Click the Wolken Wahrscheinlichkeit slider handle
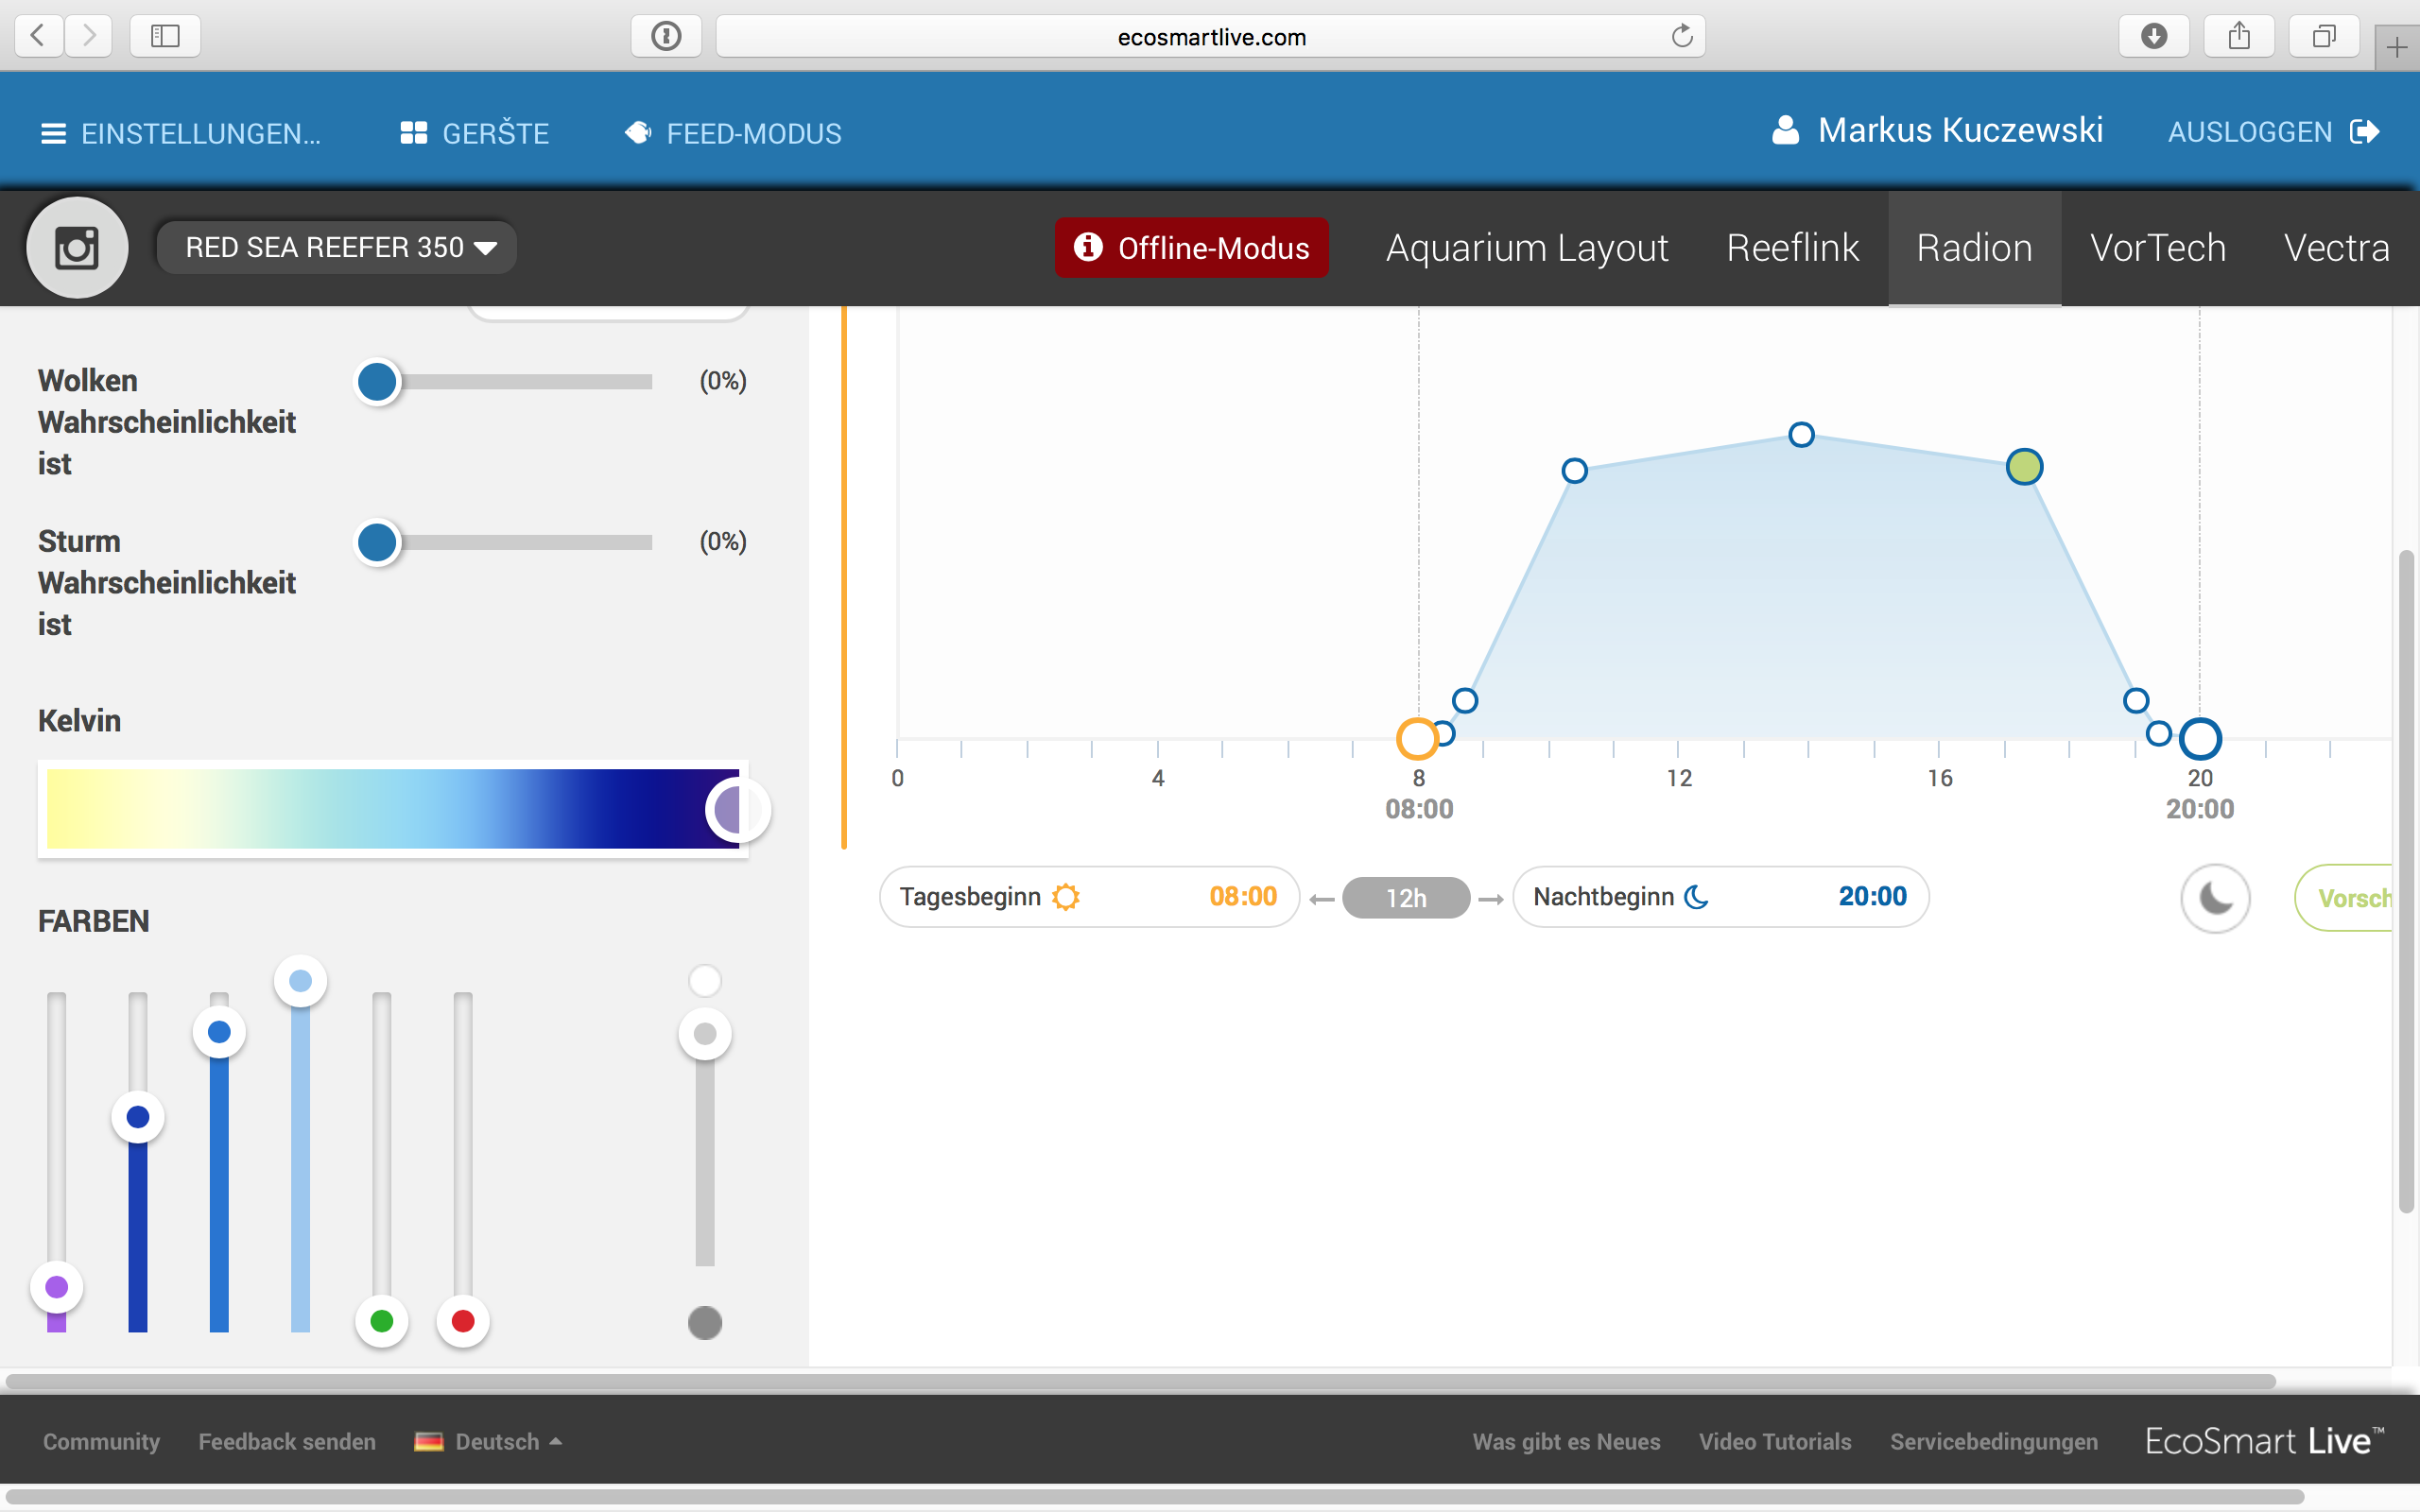The image size is (2420, 1512). coord(377,382)
